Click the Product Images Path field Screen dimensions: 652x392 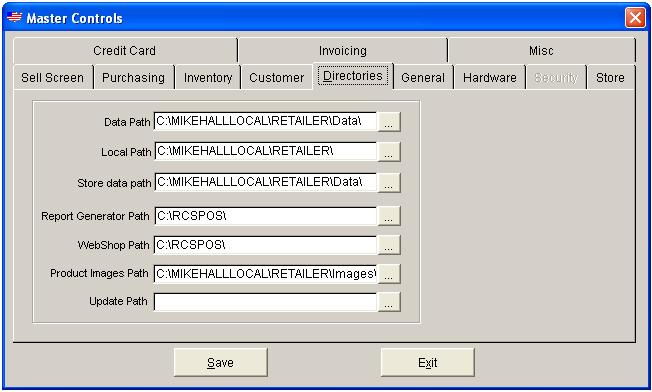coord(265,274)
